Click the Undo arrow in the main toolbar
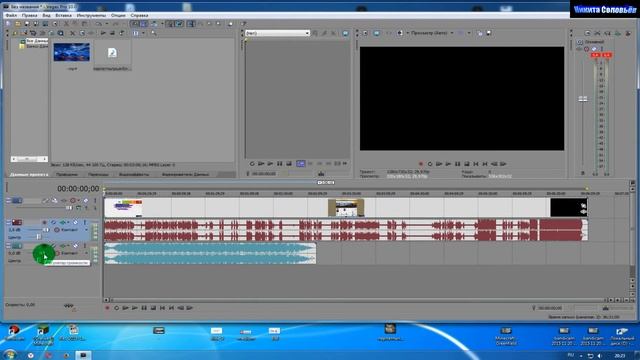This screenshot has height=360, width=640. tap(98, 24)
